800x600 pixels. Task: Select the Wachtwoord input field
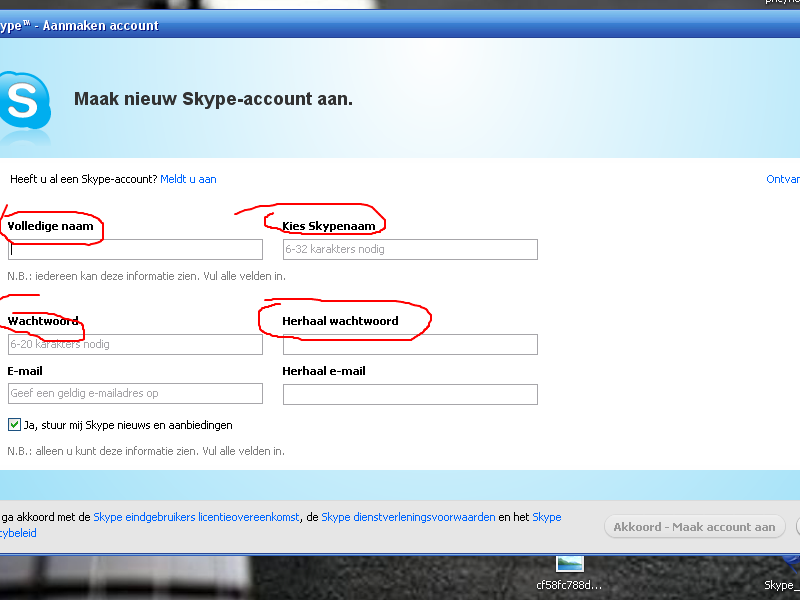pos(135,344)
